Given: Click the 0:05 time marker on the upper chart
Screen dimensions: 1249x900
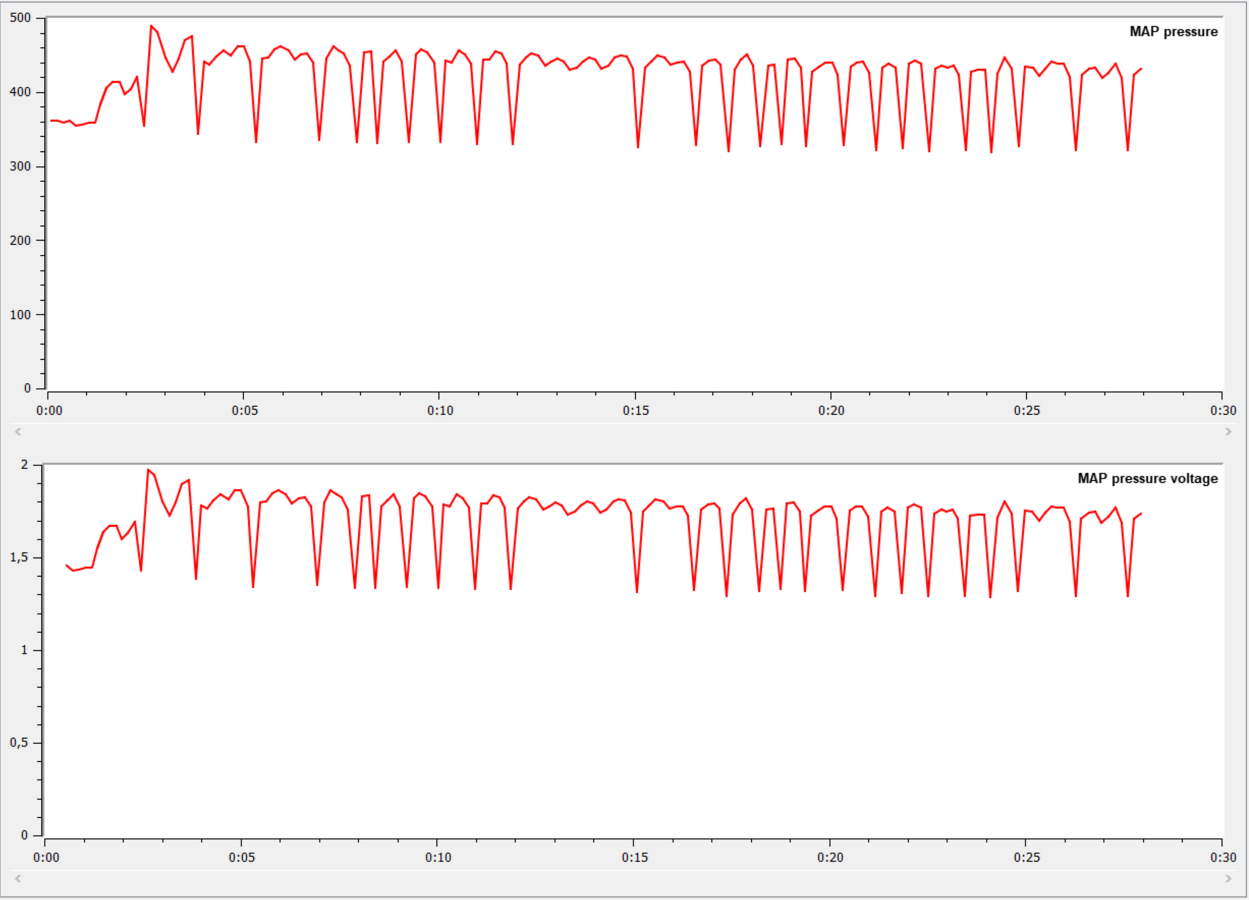Looking at the screenshot, I should pos(243,410).
